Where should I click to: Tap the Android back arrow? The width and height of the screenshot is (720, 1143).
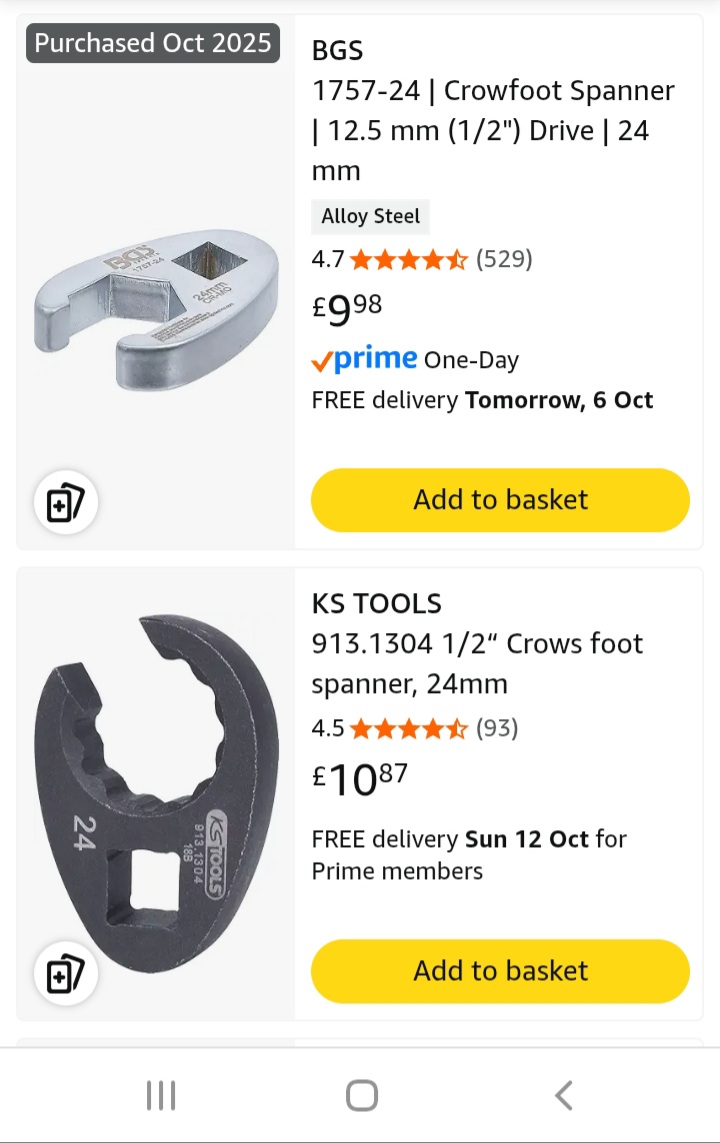click(x=563, y=1096)
